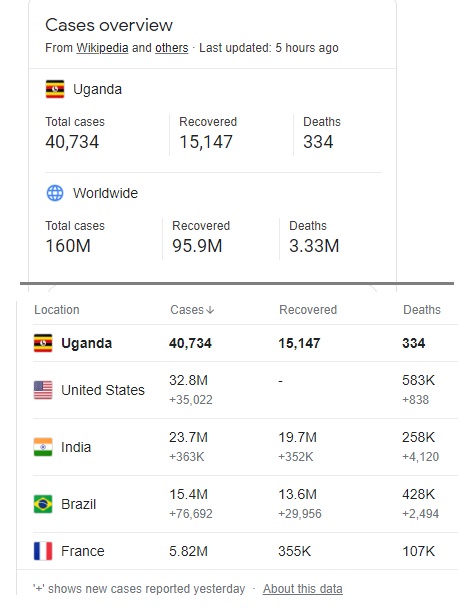The image size is (458, 609).
Task: Click the Cases sort arrow icon
Action: pyautogui.click(x=210, y=310)
